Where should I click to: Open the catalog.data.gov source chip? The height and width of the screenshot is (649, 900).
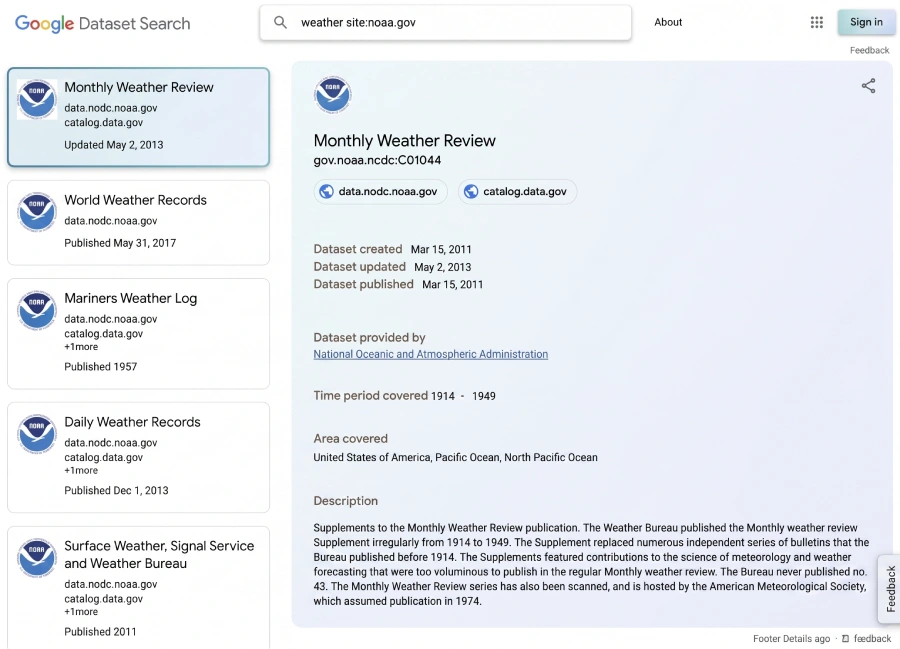coord(517,192)
